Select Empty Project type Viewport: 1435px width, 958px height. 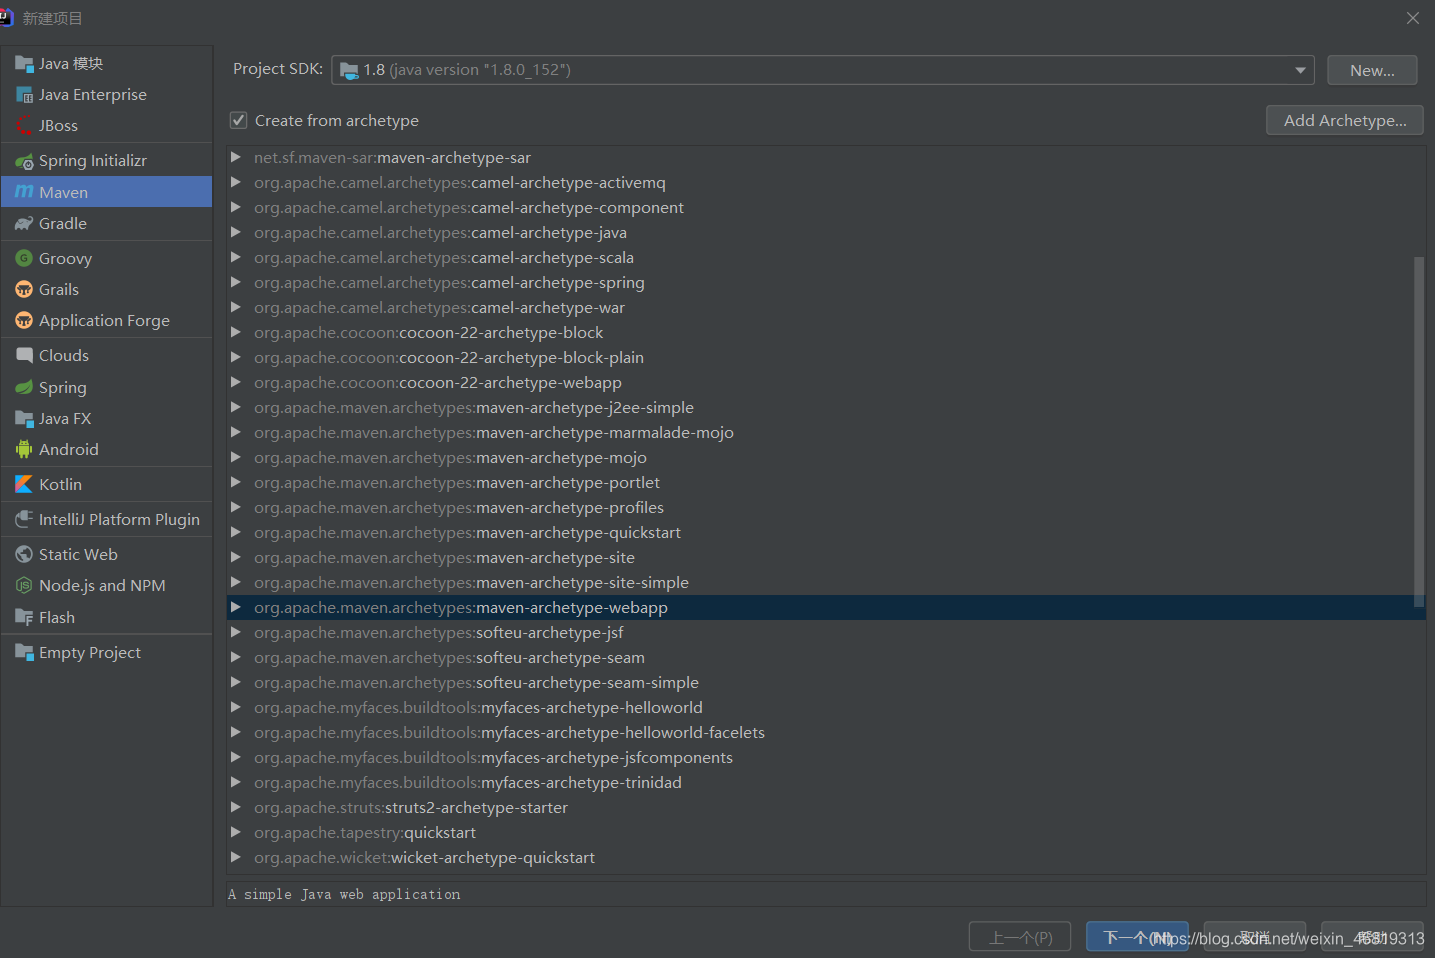coord(107,653)
